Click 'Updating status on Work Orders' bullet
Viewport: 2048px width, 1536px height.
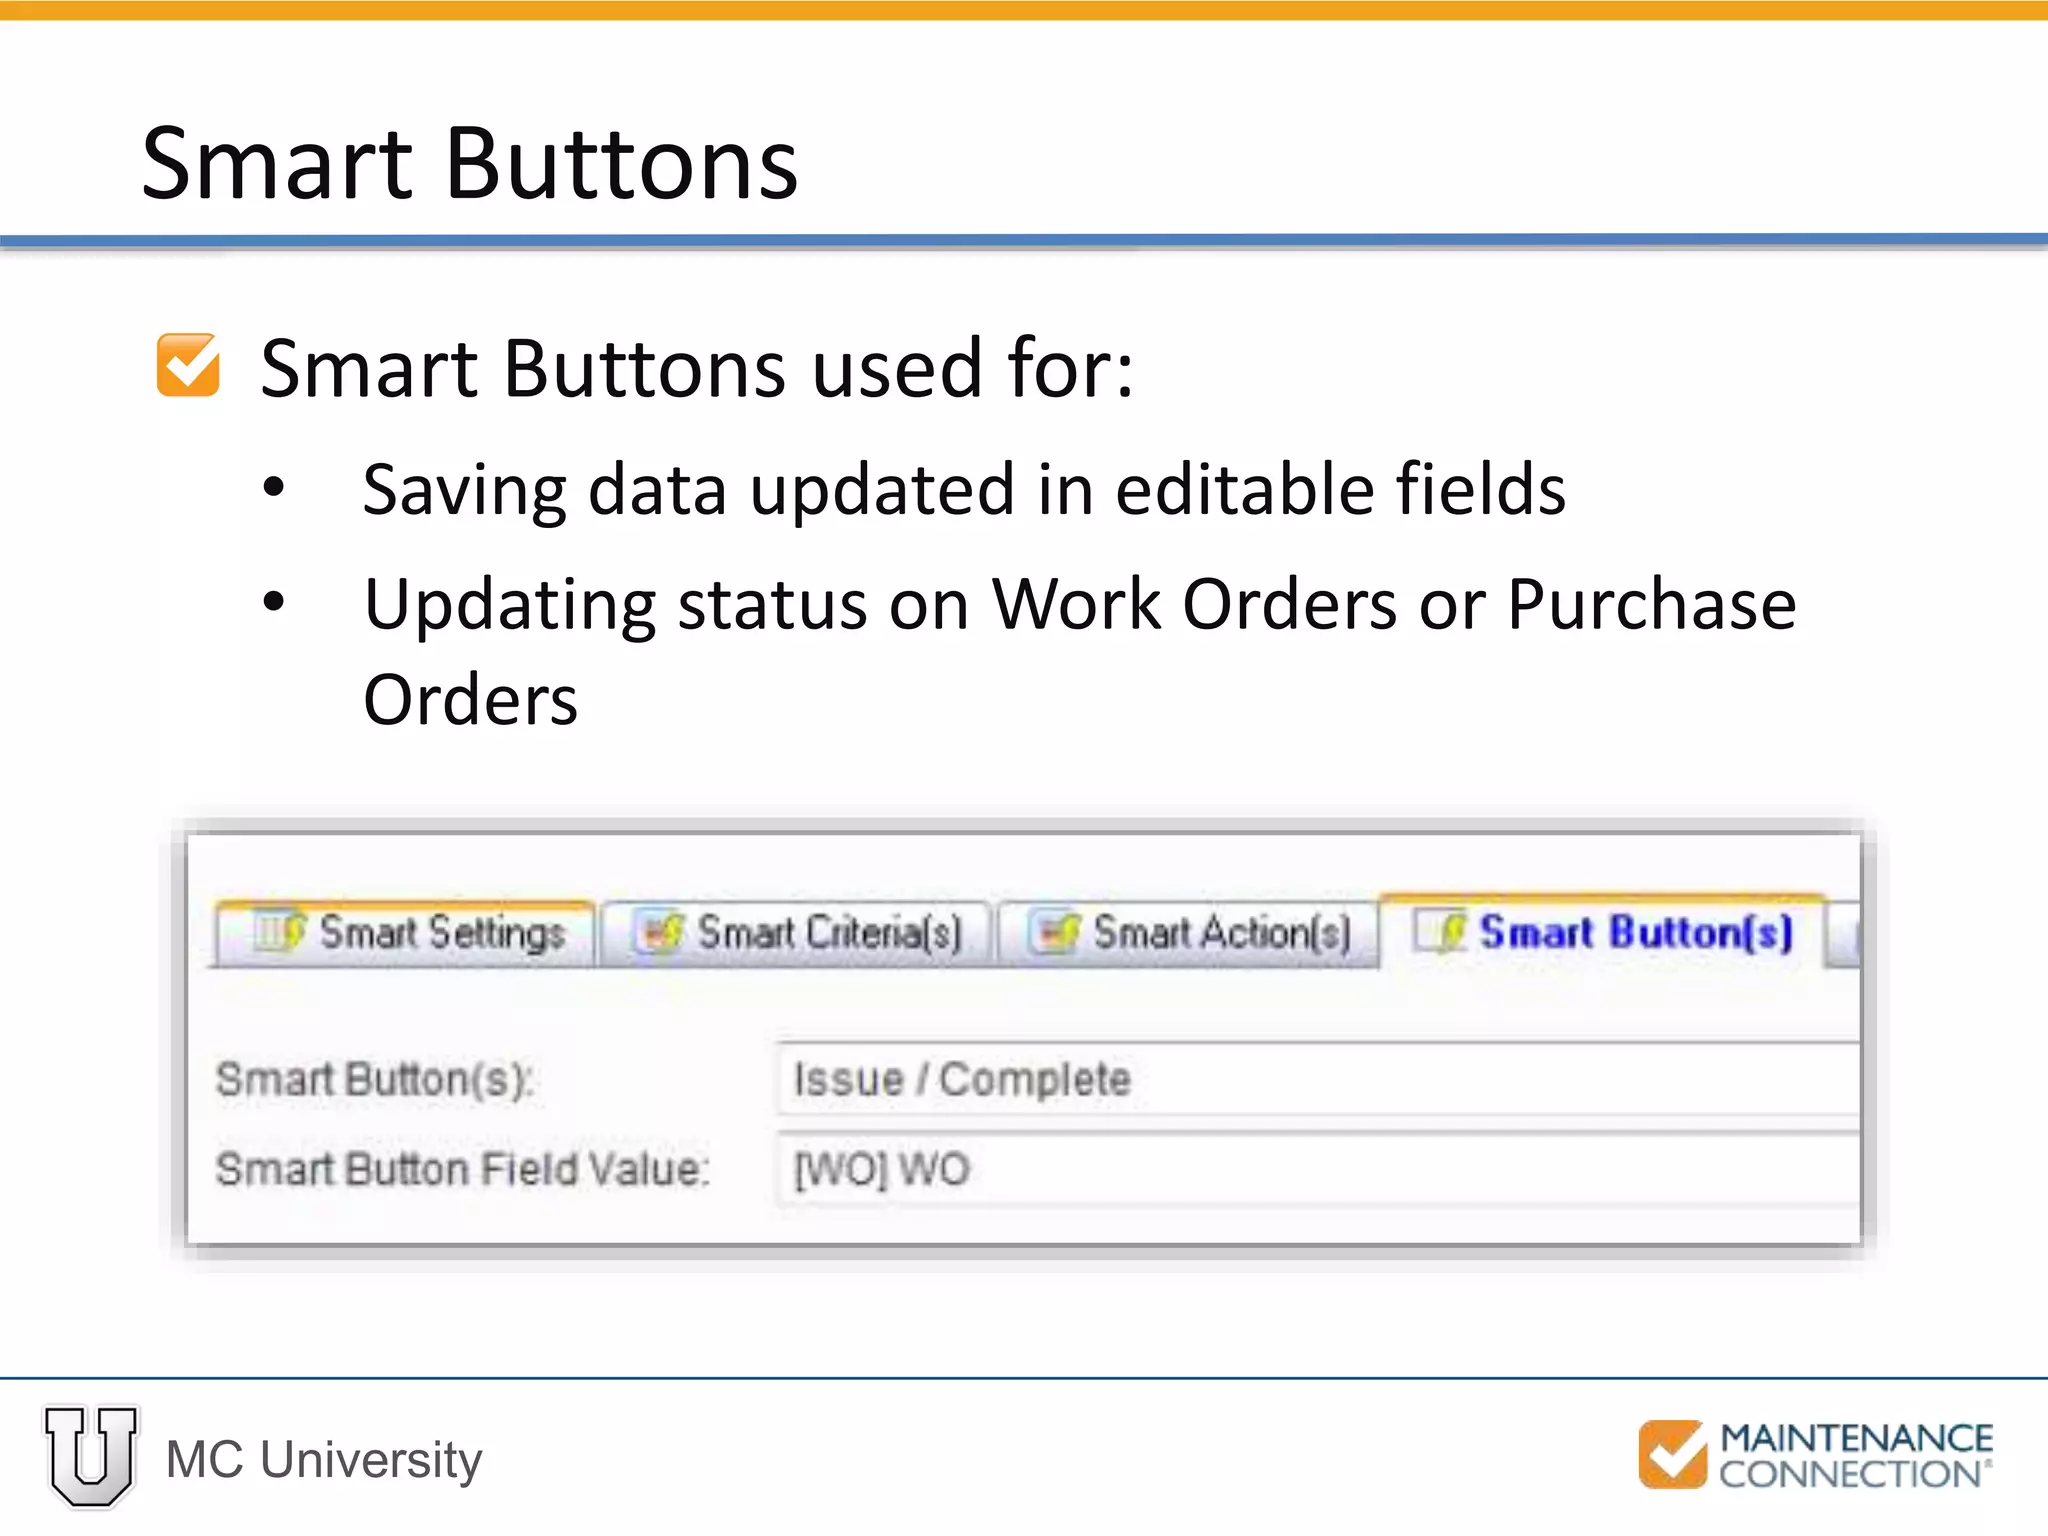click(1080, 650)
